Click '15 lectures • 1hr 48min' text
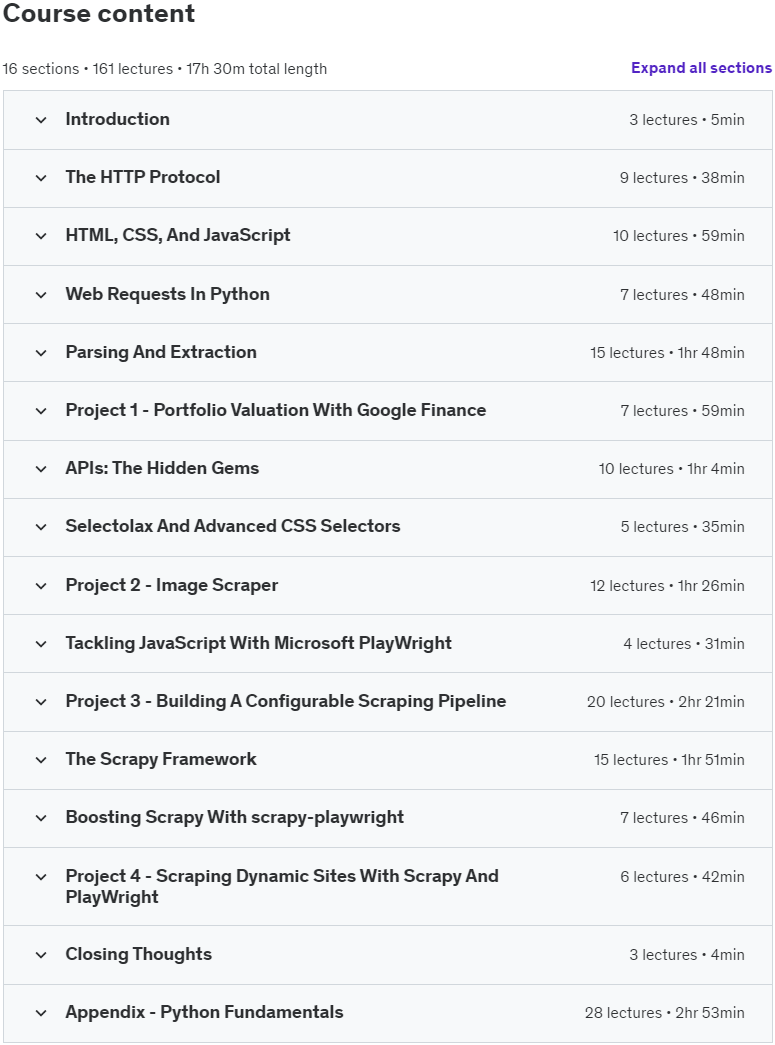Image resolution: width=775 pixels, height=1045 pixels. [667, 353]
